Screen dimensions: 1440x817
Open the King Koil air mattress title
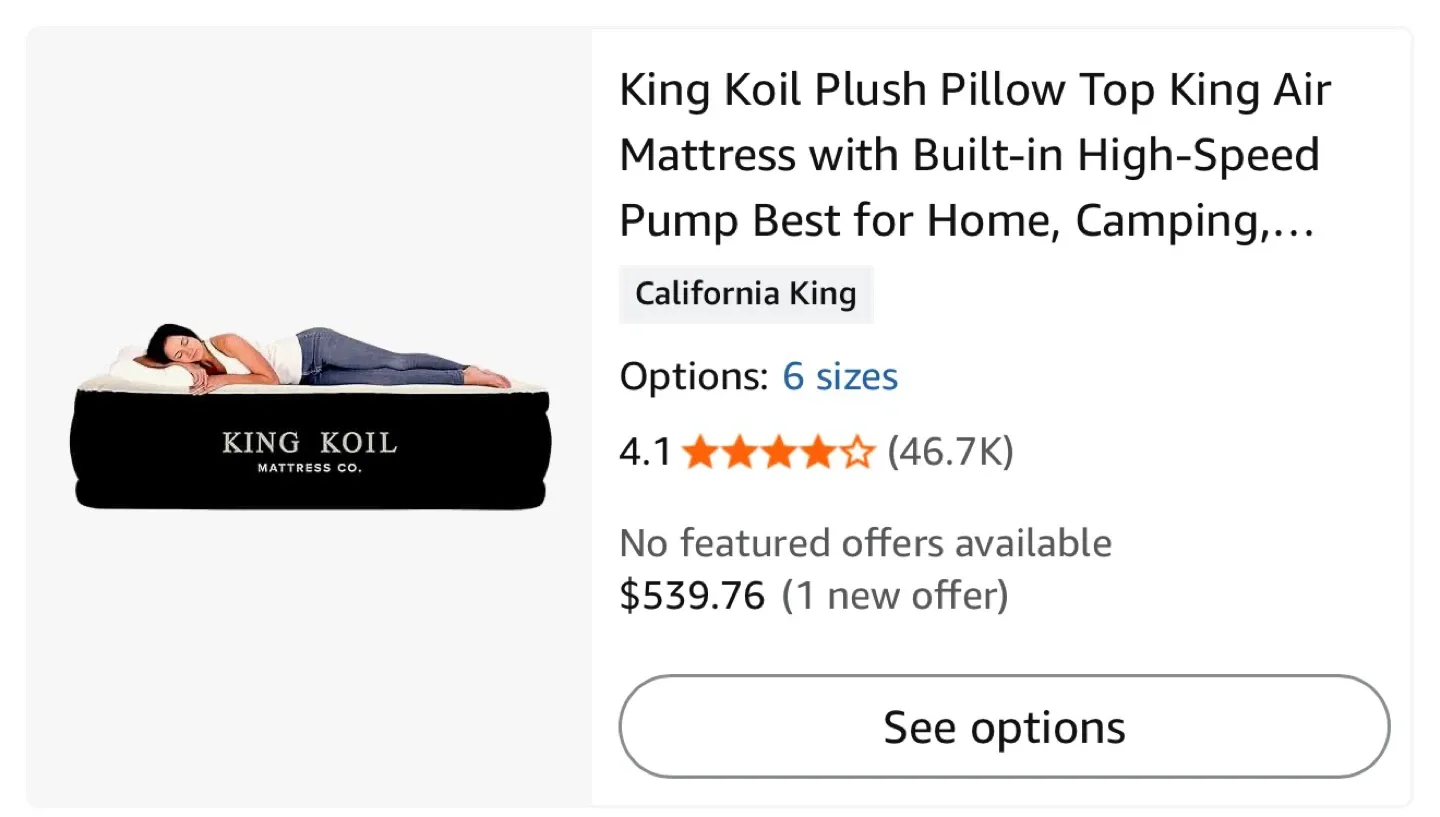point(975,154)
